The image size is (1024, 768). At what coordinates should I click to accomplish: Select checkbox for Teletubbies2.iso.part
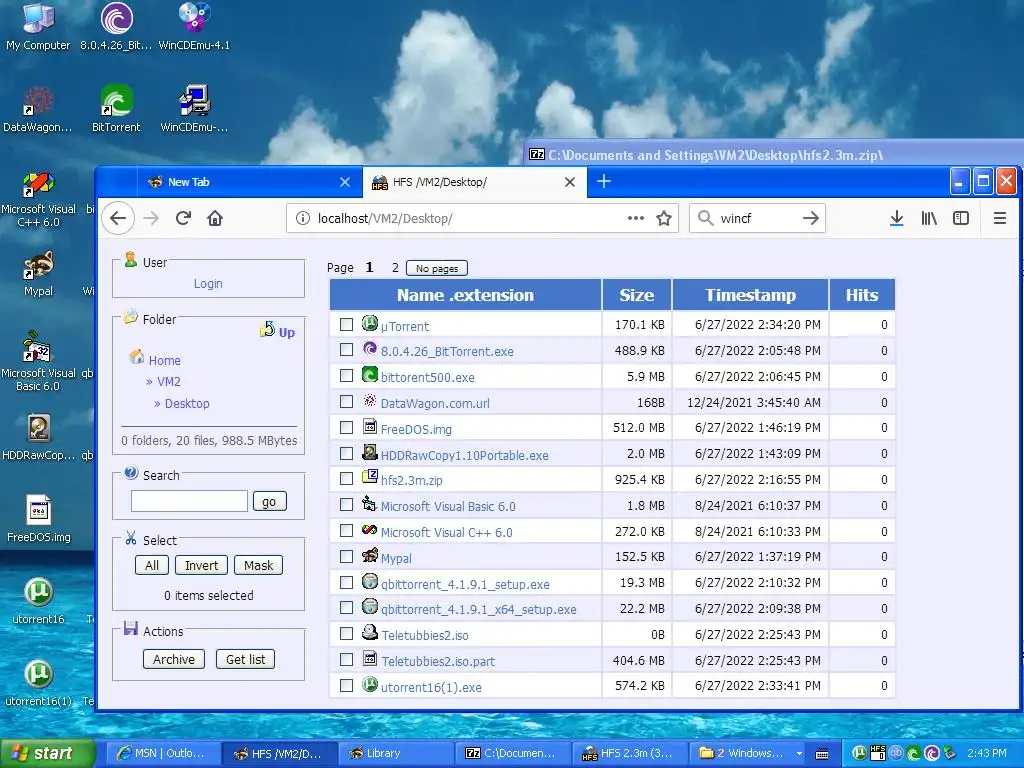coord(347,660)
